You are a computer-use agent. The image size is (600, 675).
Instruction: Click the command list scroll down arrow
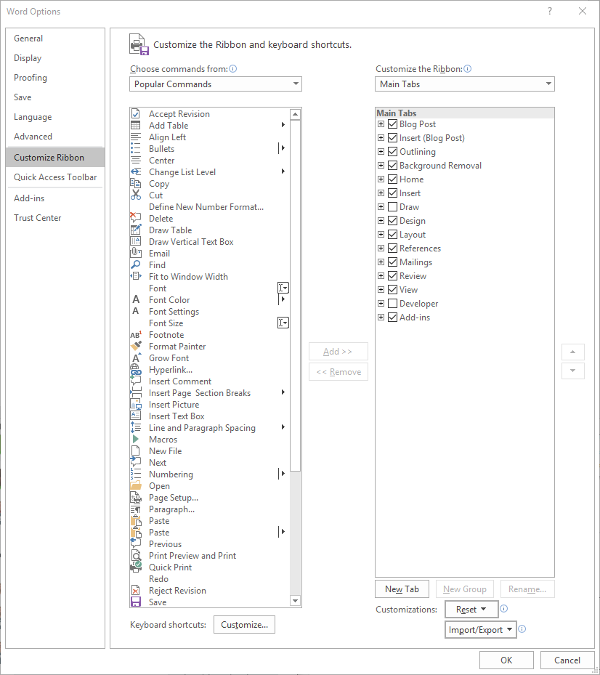[x=295, y=600]
